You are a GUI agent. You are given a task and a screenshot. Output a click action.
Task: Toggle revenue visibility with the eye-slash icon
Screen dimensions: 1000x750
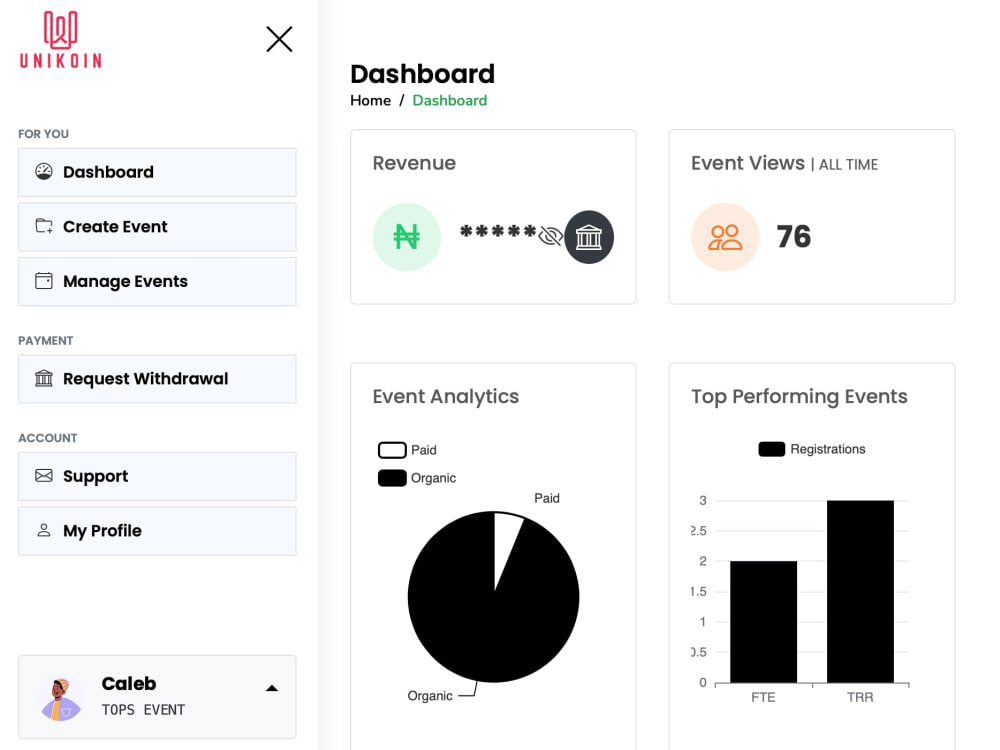tap(550, 236)
